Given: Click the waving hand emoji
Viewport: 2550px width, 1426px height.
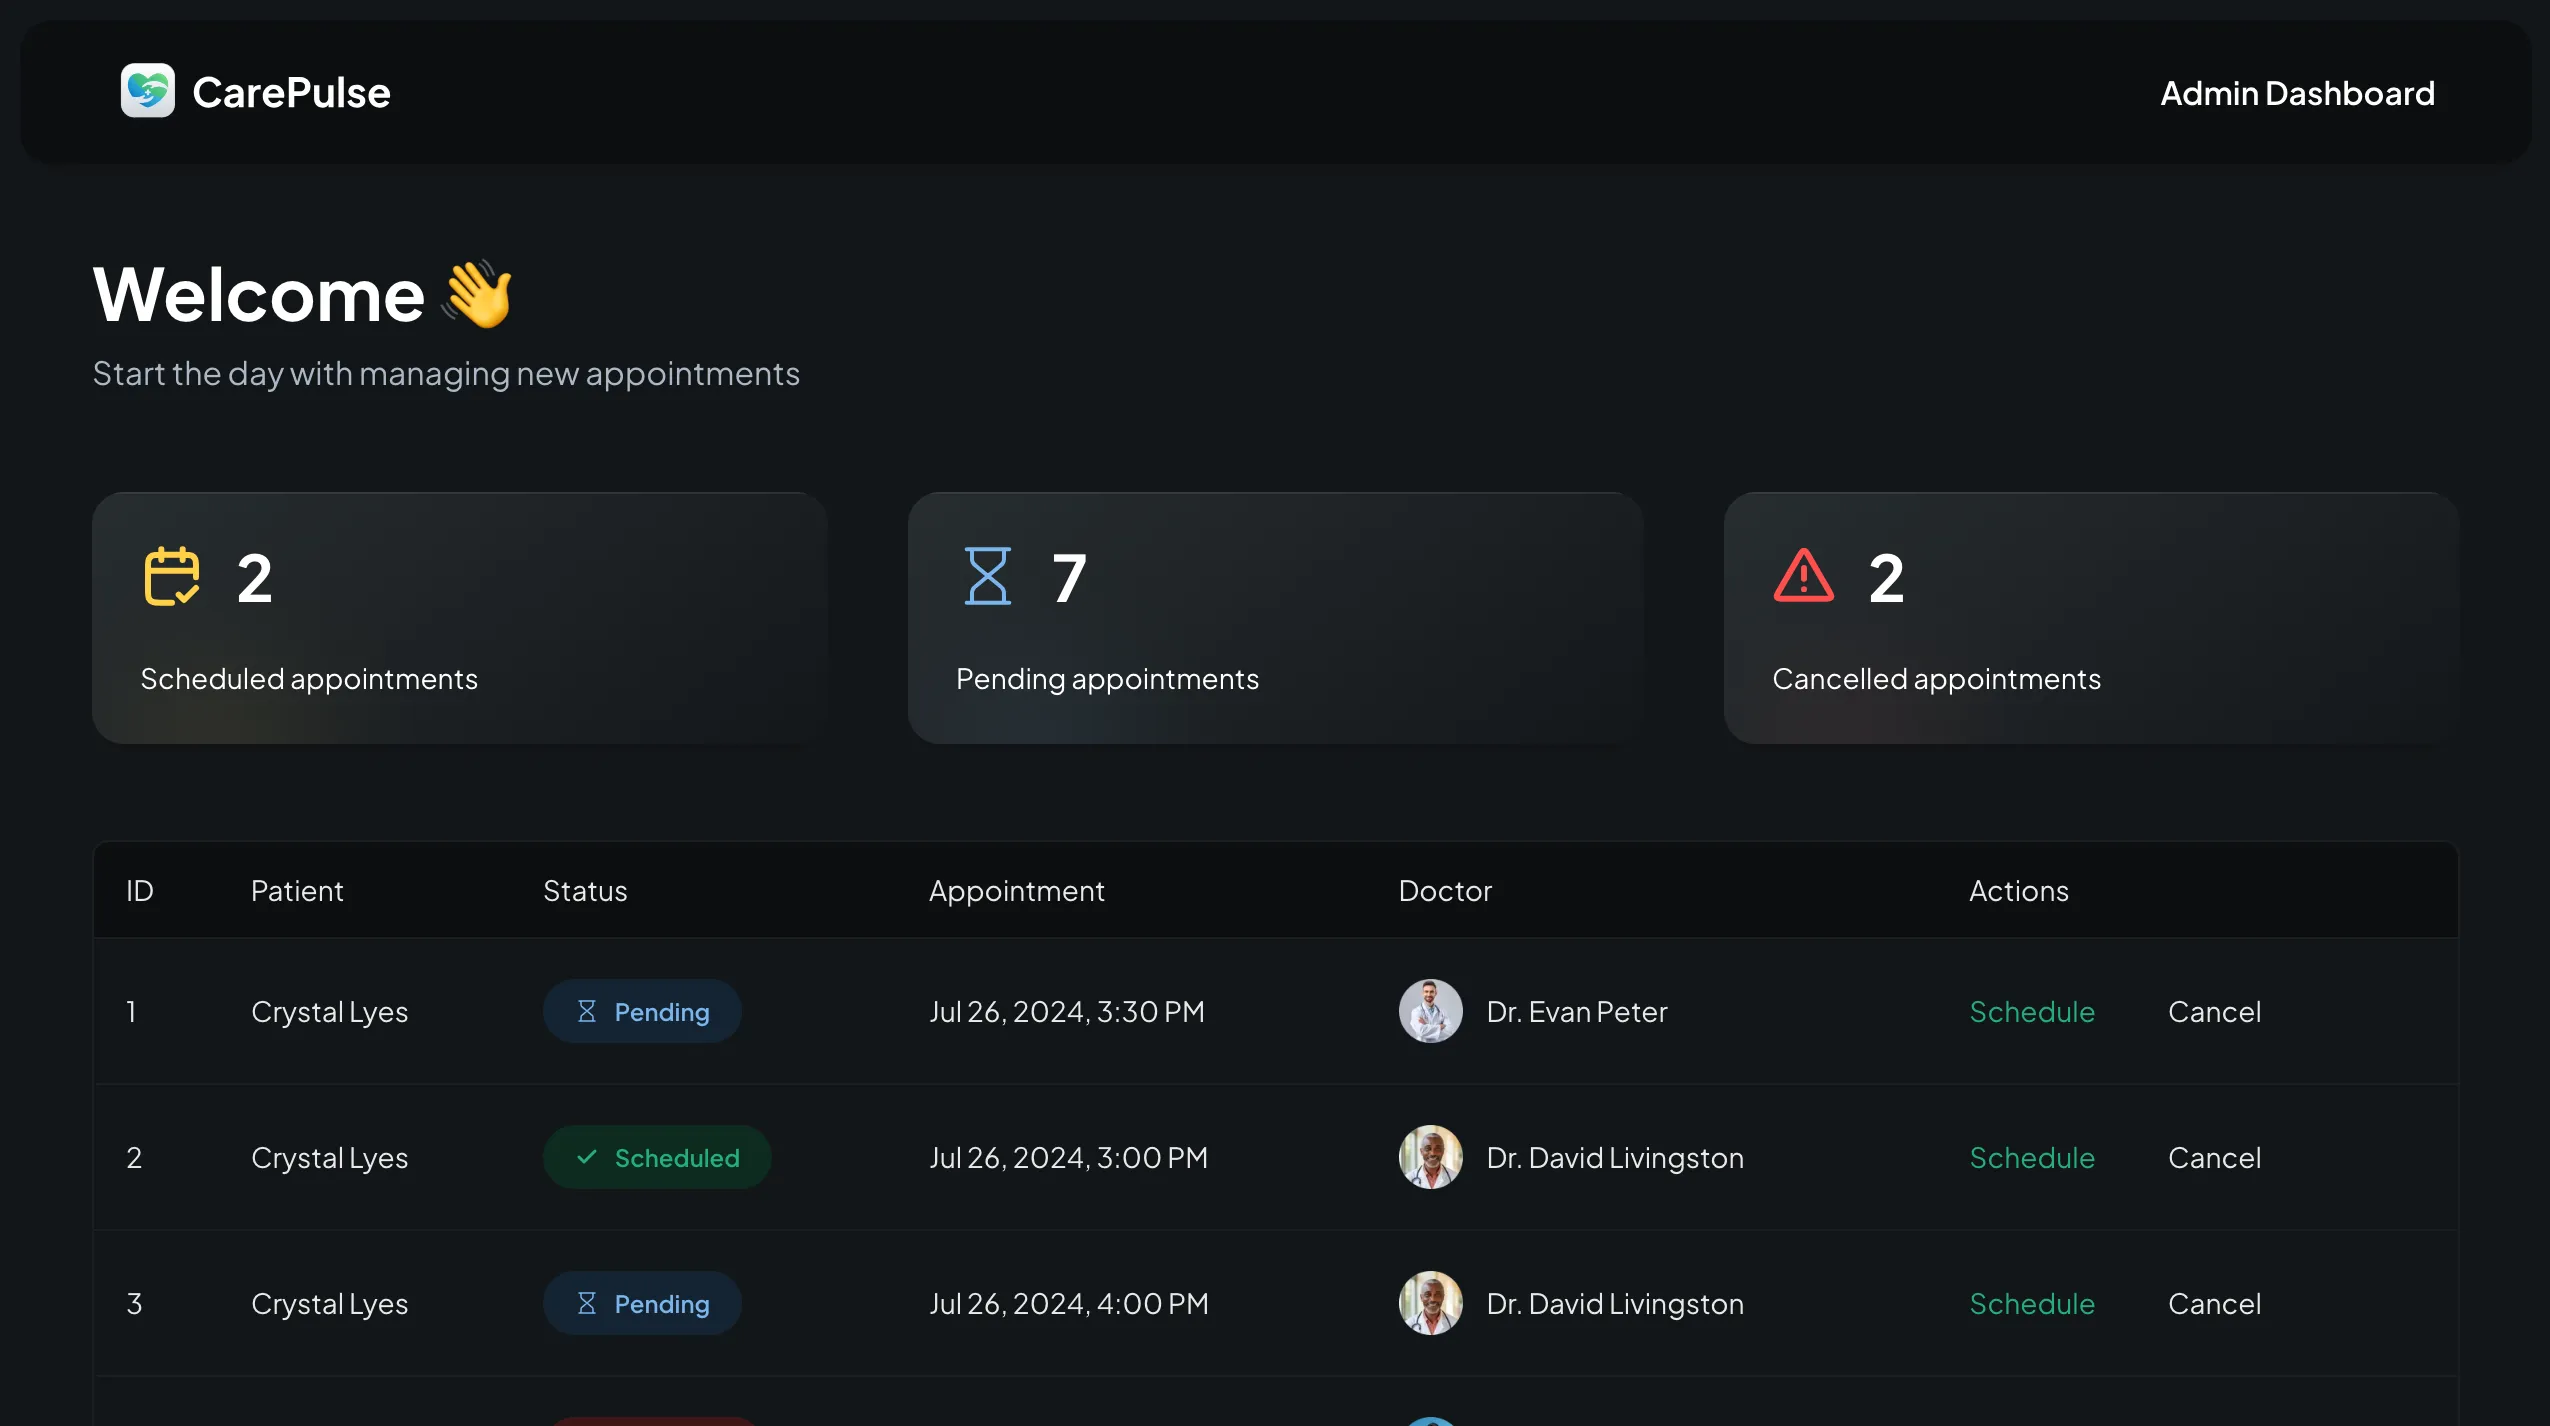Looking at the screenshot, I should [x=478, y=293].
